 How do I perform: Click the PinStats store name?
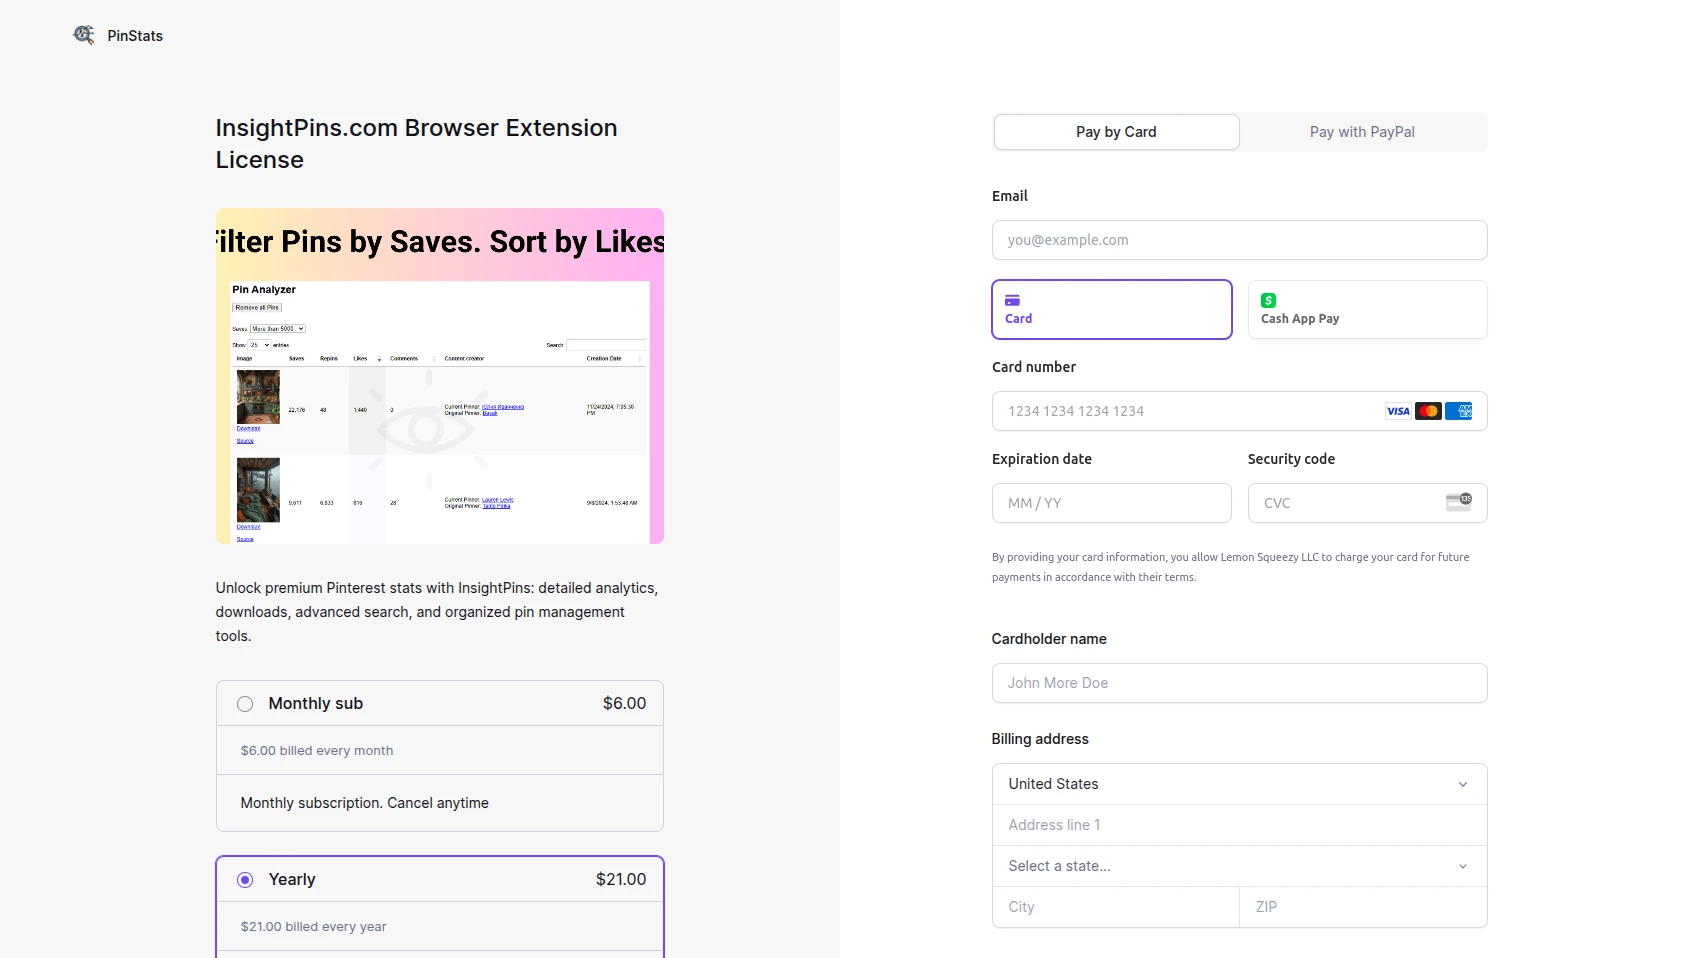point(135,36)
